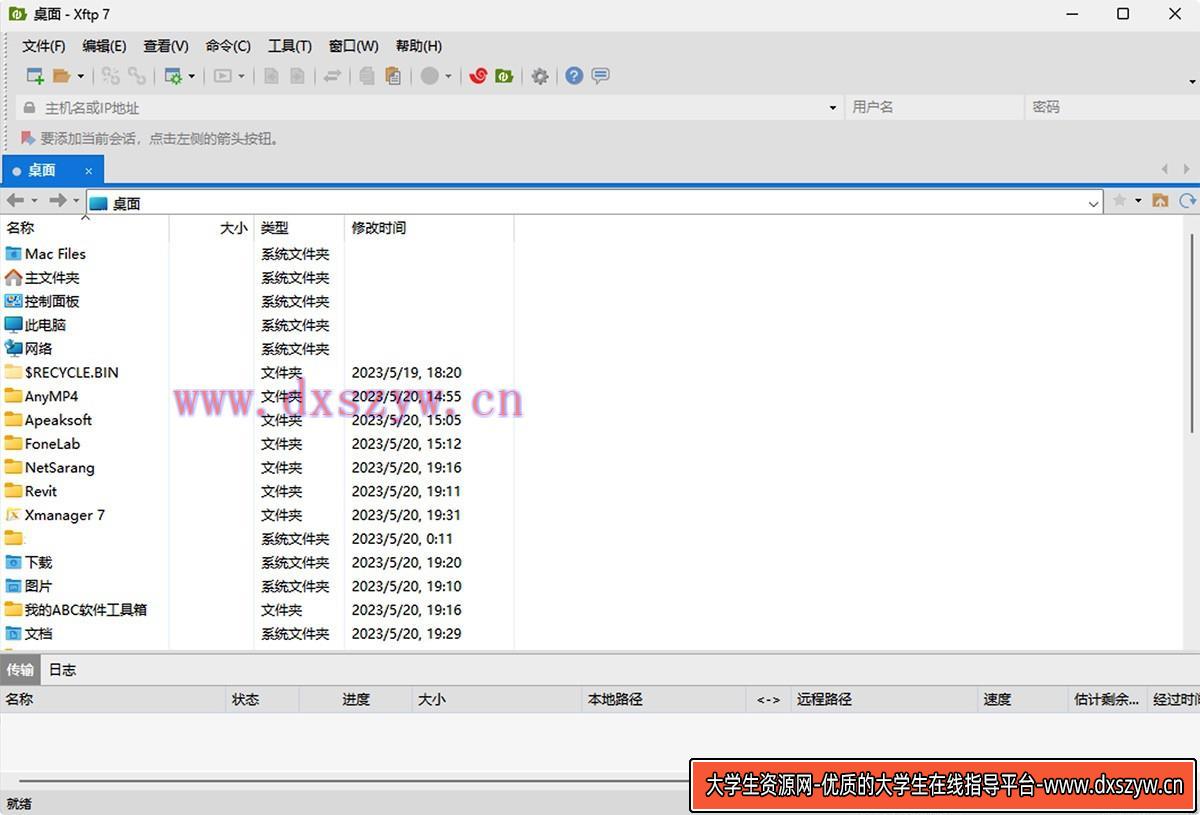Go back with the left arrow

click(15, 201)
